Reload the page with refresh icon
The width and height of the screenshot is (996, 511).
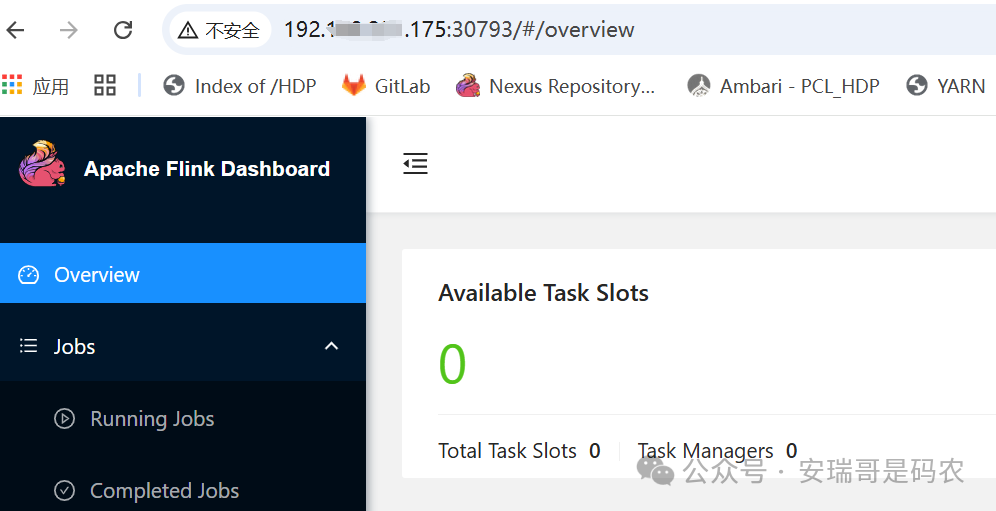(123, 30)
